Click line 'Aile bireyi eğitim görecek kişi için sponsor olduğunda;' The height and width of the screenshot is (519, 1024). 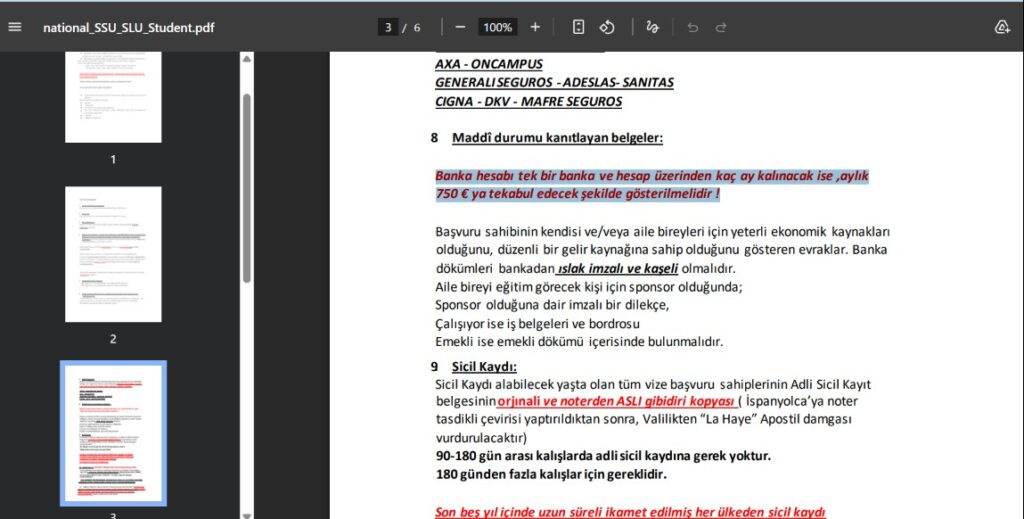point(588,287)
